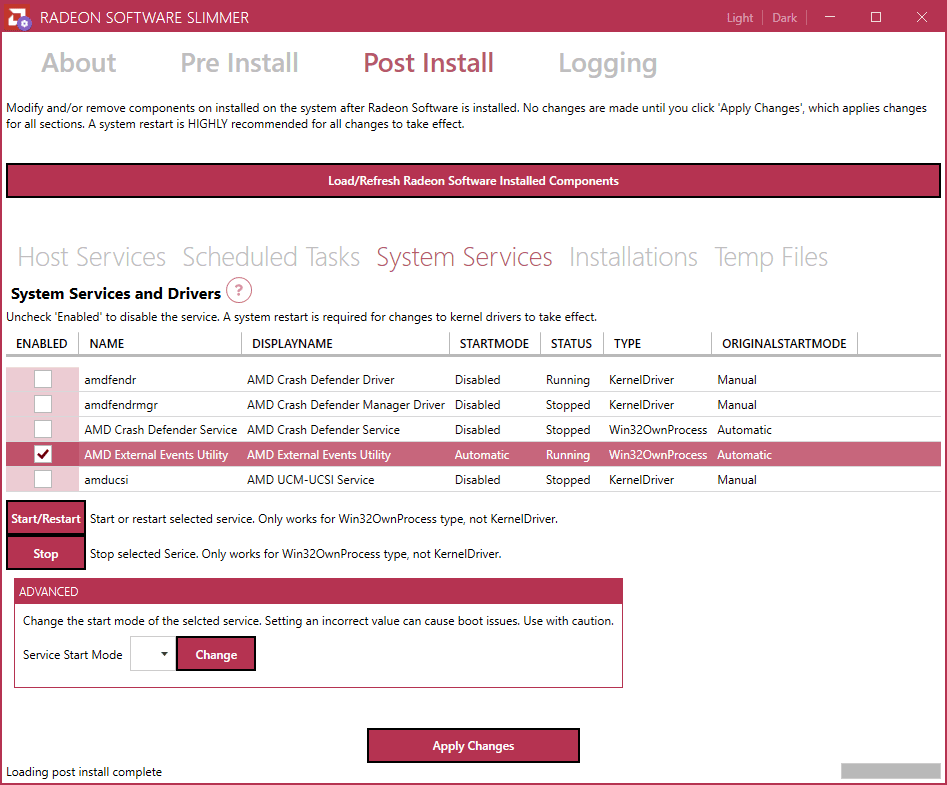Select the amducsi name cell

tap(106, 480)
